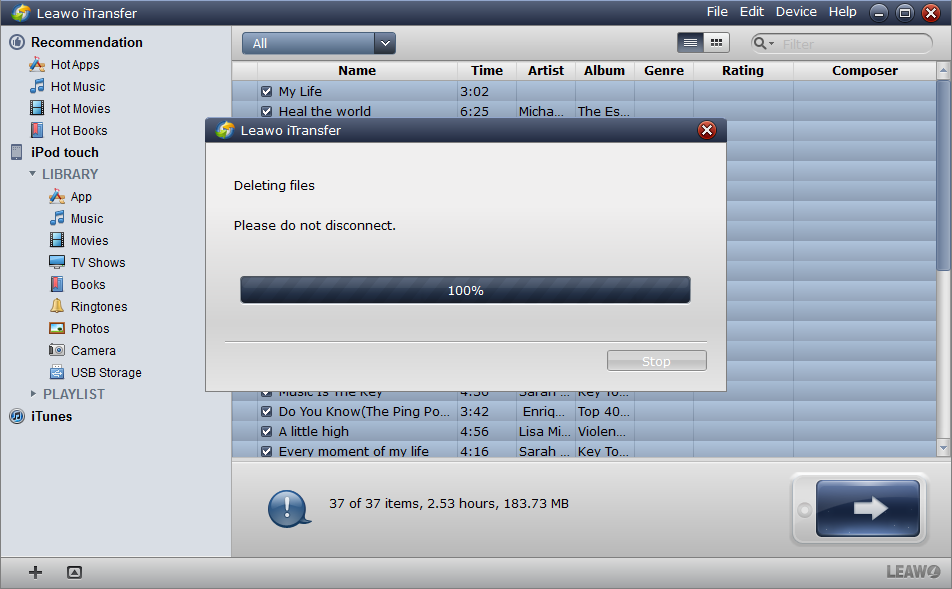Open the Photos library icon
This screenshot has height=589, width=952.
coord(57,329)
